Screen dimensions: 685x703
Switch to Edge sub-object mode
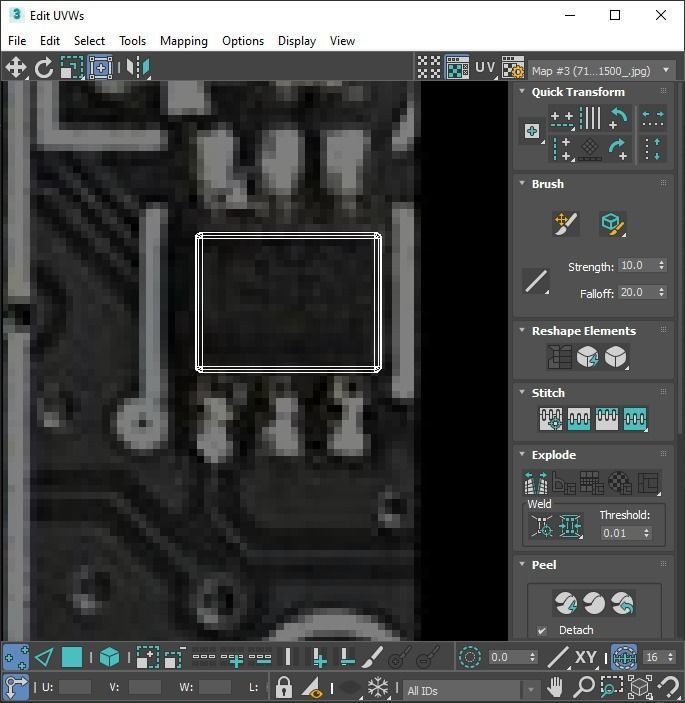[43, 657]
